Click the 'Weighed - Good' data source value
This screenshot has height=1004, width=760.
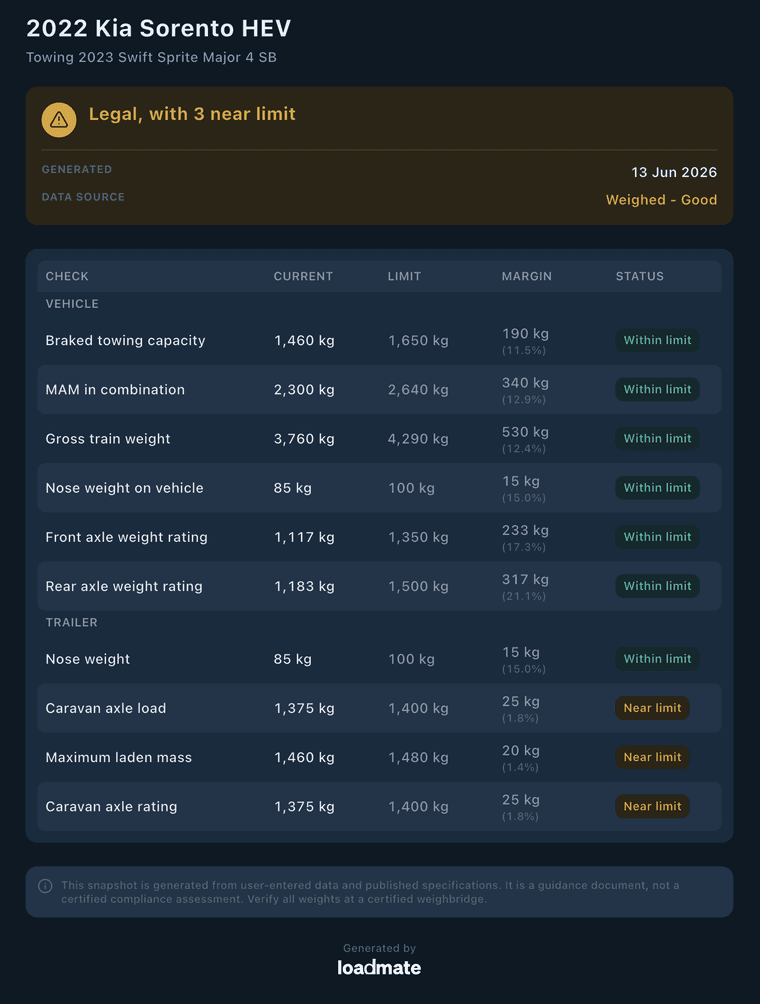[661, 200]
